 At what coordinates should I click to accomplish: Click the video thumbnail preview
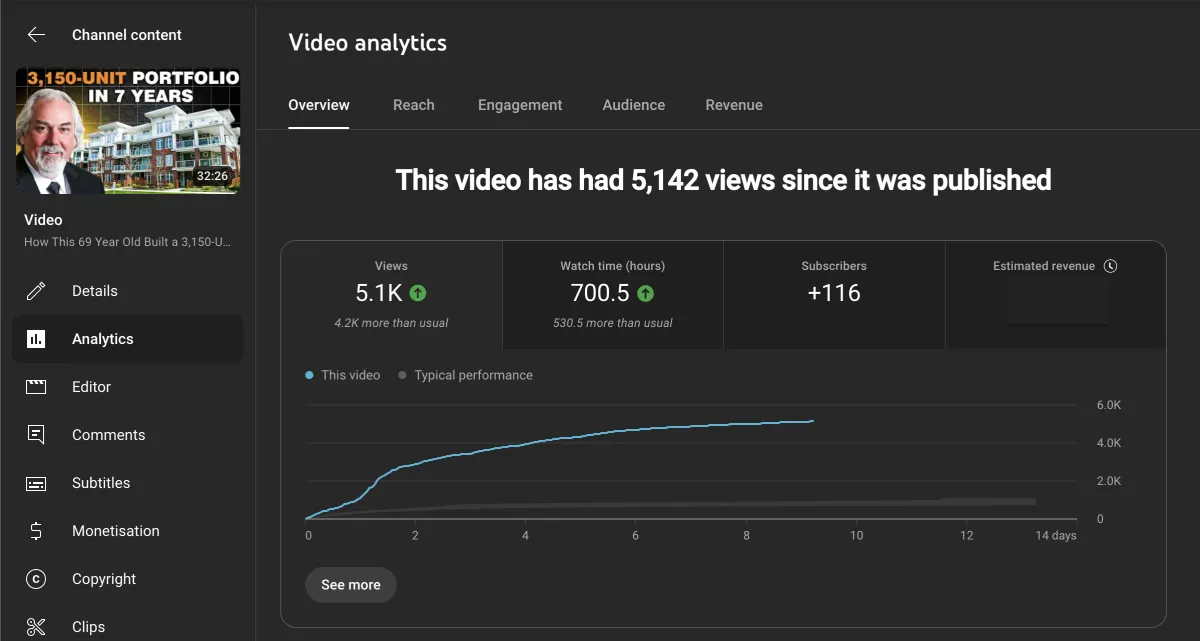click(128, 131)
